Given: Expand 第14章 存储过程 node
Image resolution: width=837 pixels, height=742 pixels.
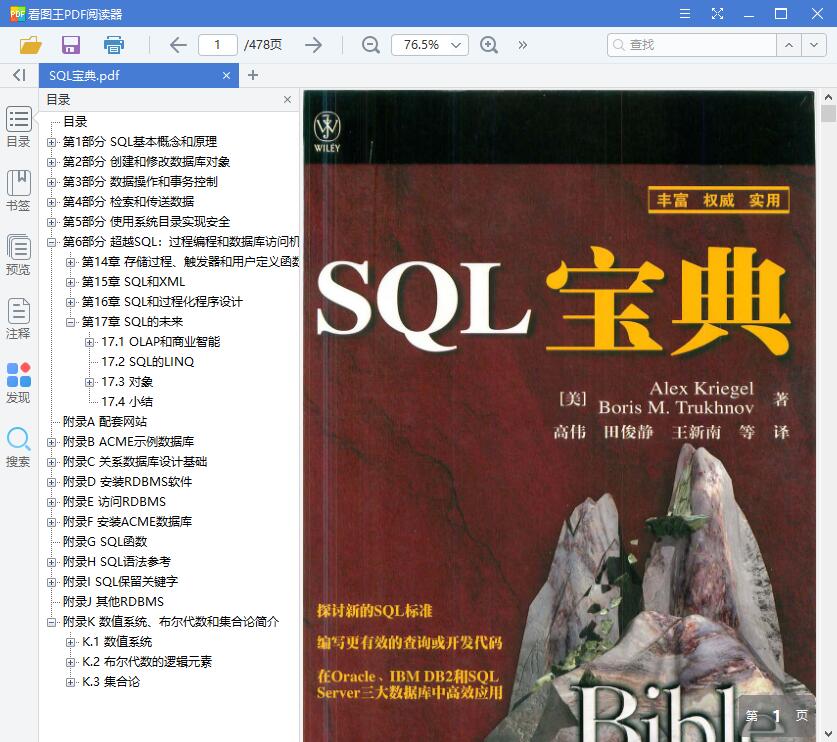Looking at the screenshot, I should pyautogui.click(x=70, y=262).
